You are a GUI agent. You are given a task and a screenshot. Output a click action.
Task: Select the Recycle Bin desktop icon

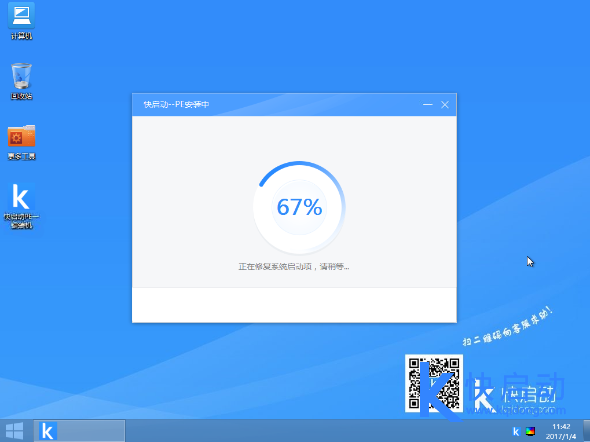pyautogui.click(x=21, y=81)
